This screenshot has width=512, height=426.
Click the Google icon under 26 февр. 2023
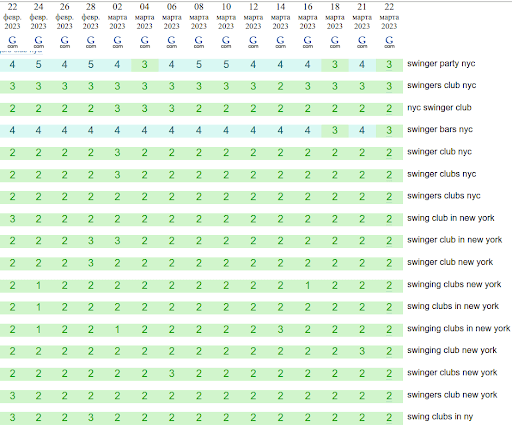tap(65, 42)
